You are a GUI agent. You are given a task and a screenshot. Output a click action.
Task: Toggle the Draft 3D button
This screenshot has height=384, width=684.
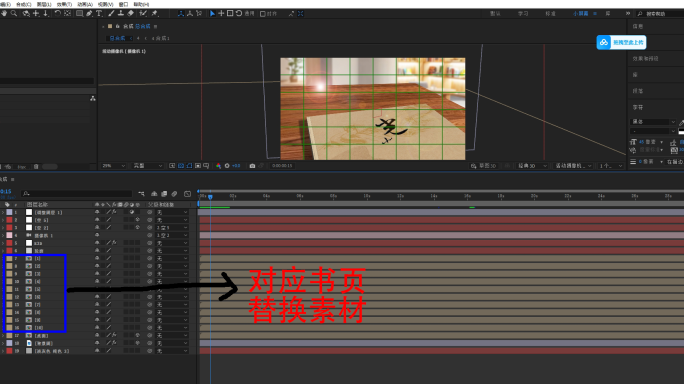[x=483, y=166]
